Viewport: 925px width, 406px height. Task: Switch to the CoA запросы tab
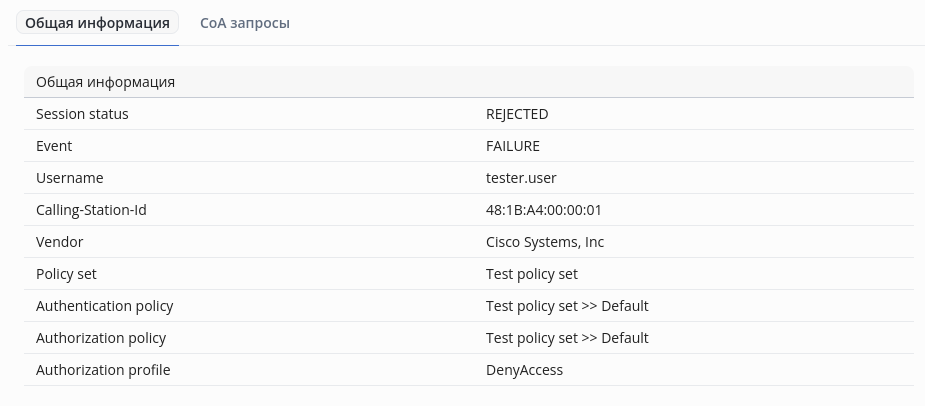point(245,23)
